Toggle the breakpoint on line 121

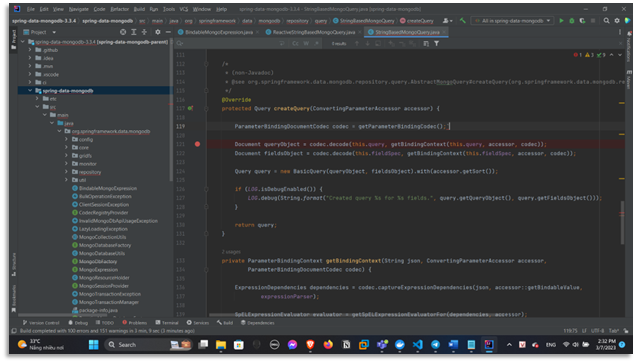pos(197,144)
